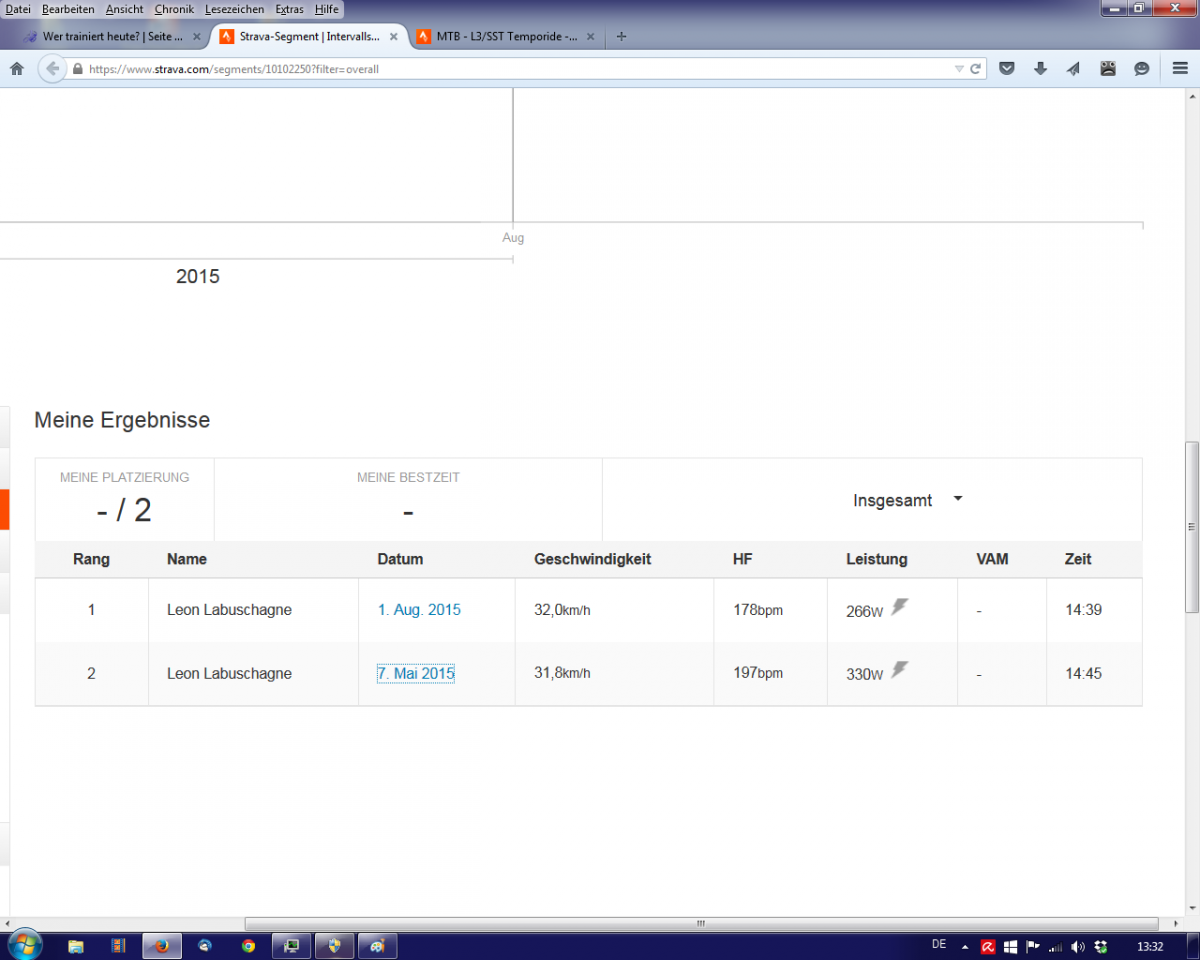Open the Chronik menu
Image resolution: width=1200 pixels, height=960 pixels.
click(174, 9)
